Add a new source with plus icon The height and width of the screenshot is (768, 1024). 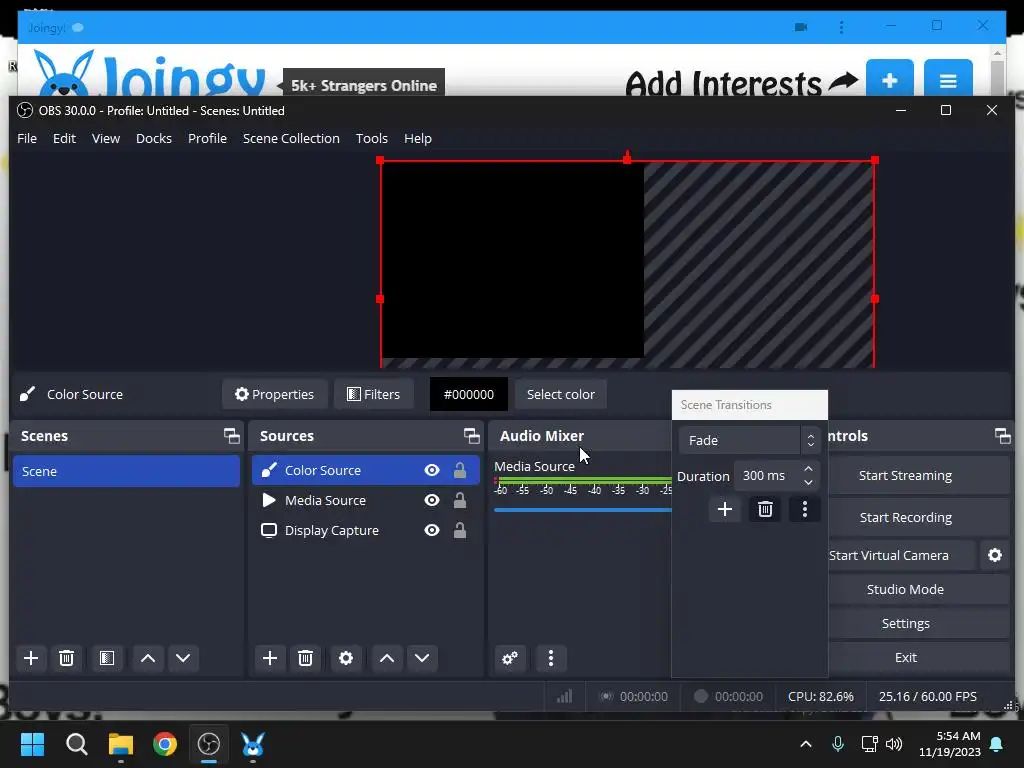pyautogui.click(x=270, y=658)
